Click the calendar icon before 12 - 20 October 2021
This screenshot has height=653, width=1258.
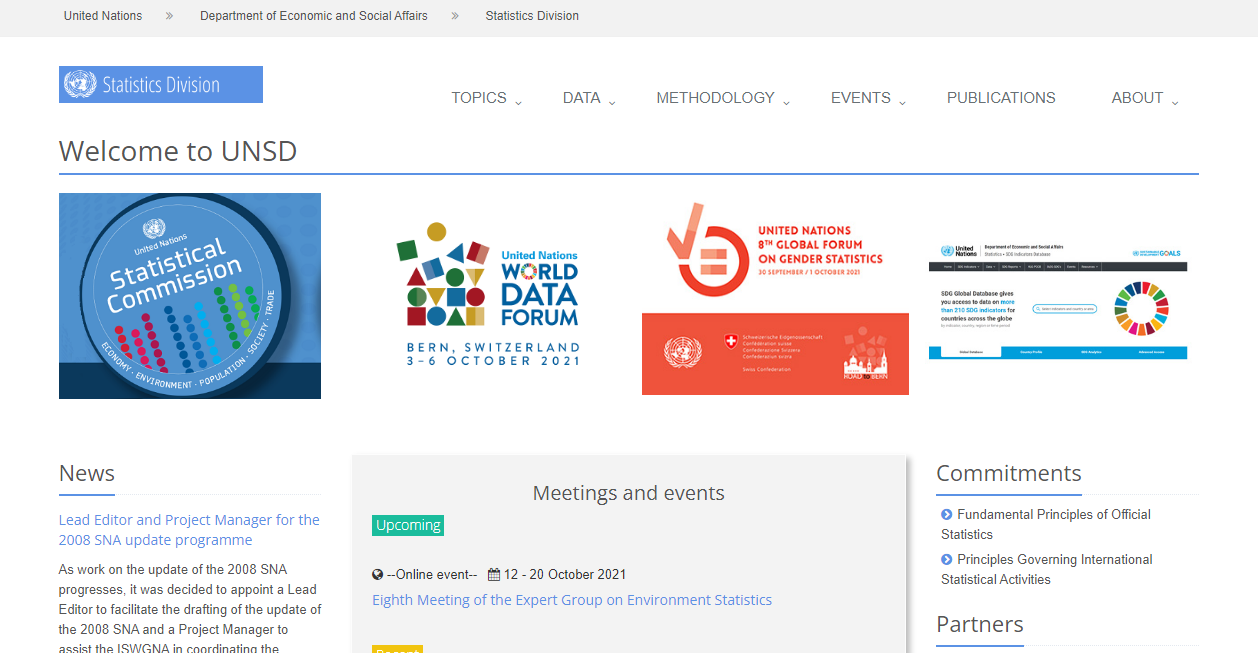pos(494,575)
